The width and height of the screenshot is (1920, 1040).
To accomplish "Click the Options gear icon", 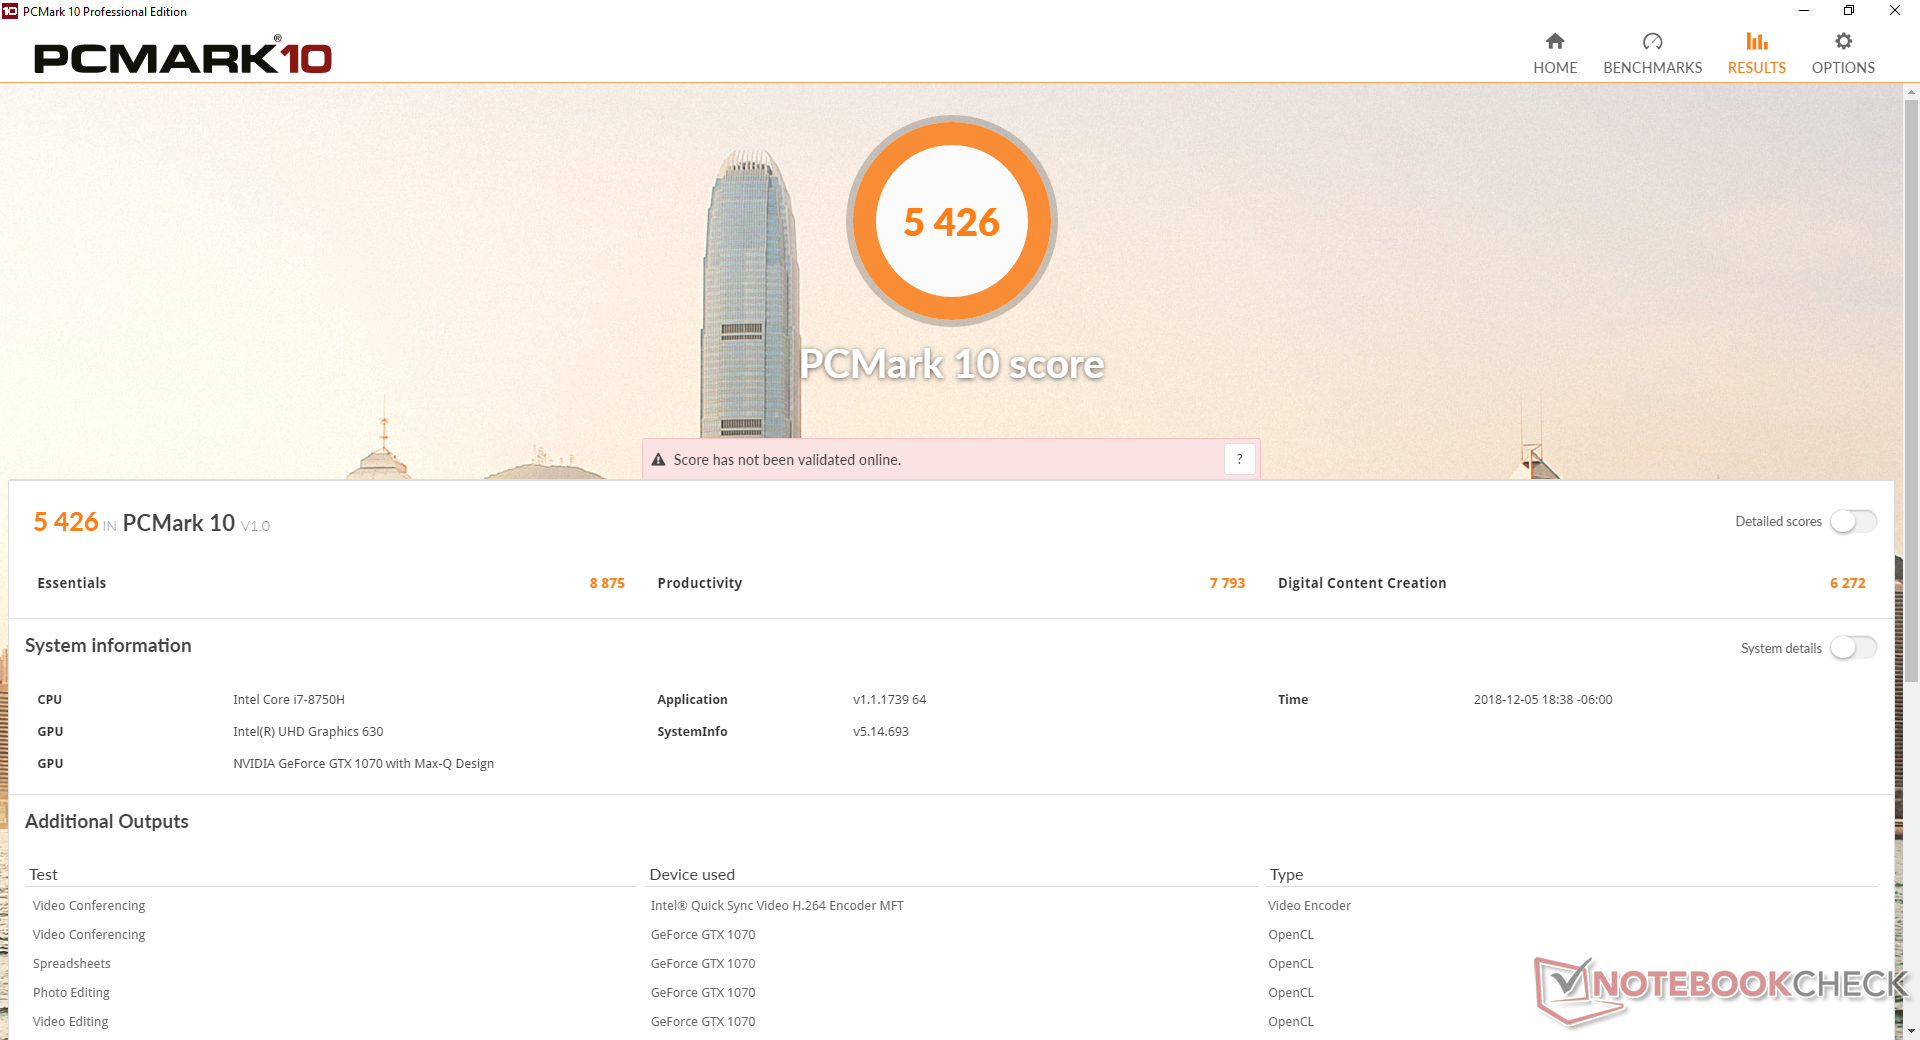I will (1843, 41).
